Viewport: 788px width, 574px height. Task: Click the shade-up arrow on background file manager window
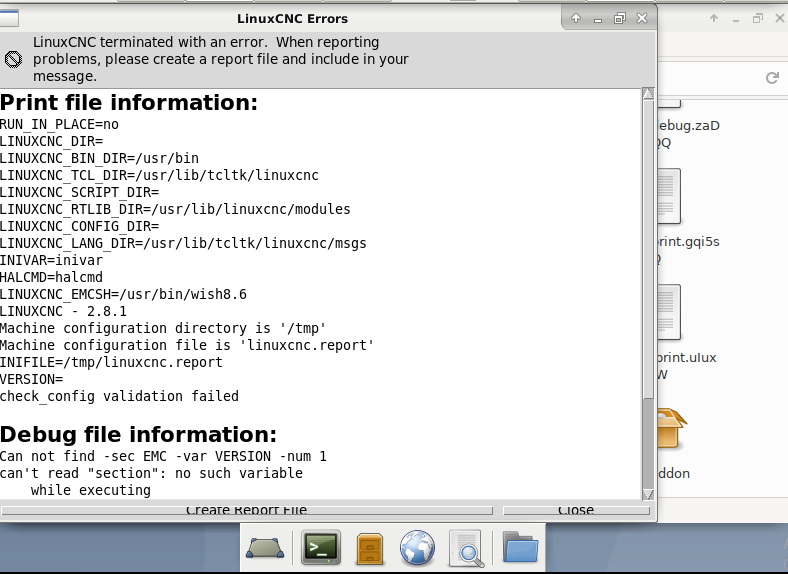click(714, 19)
